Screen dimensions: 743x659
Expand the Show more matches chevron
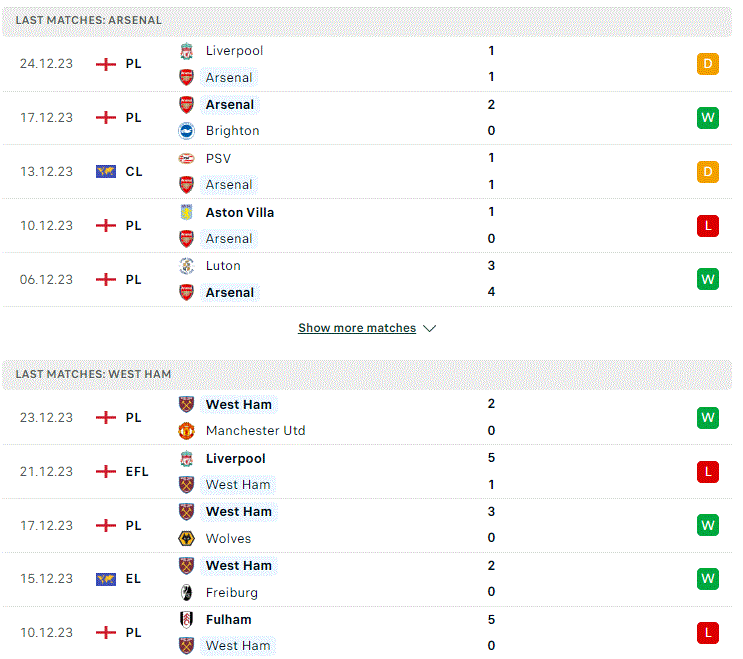[430, 328]
